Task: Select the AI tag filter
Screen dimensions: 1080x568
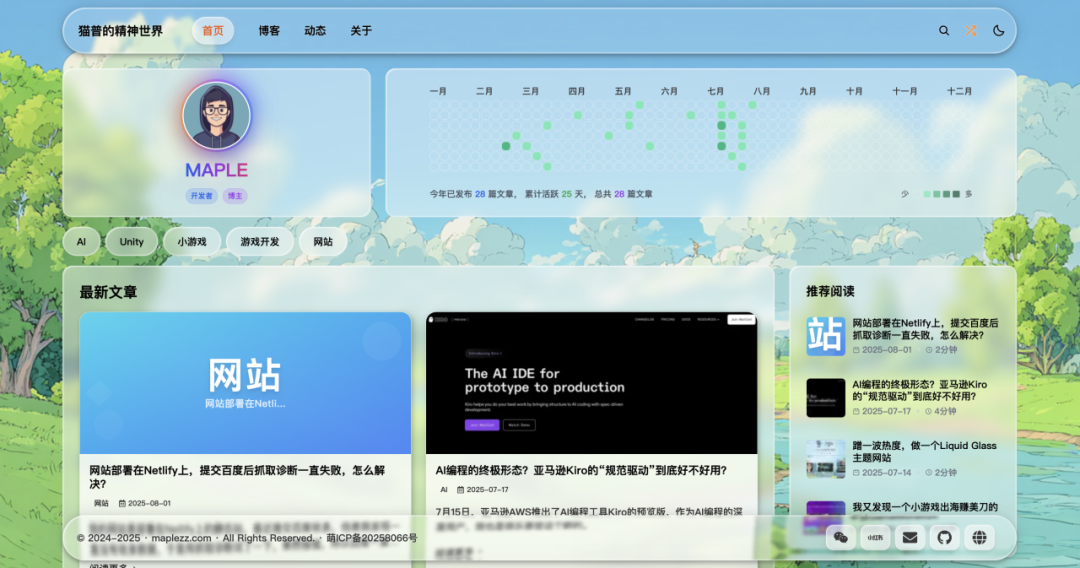Action: click(x=81, y=242)
